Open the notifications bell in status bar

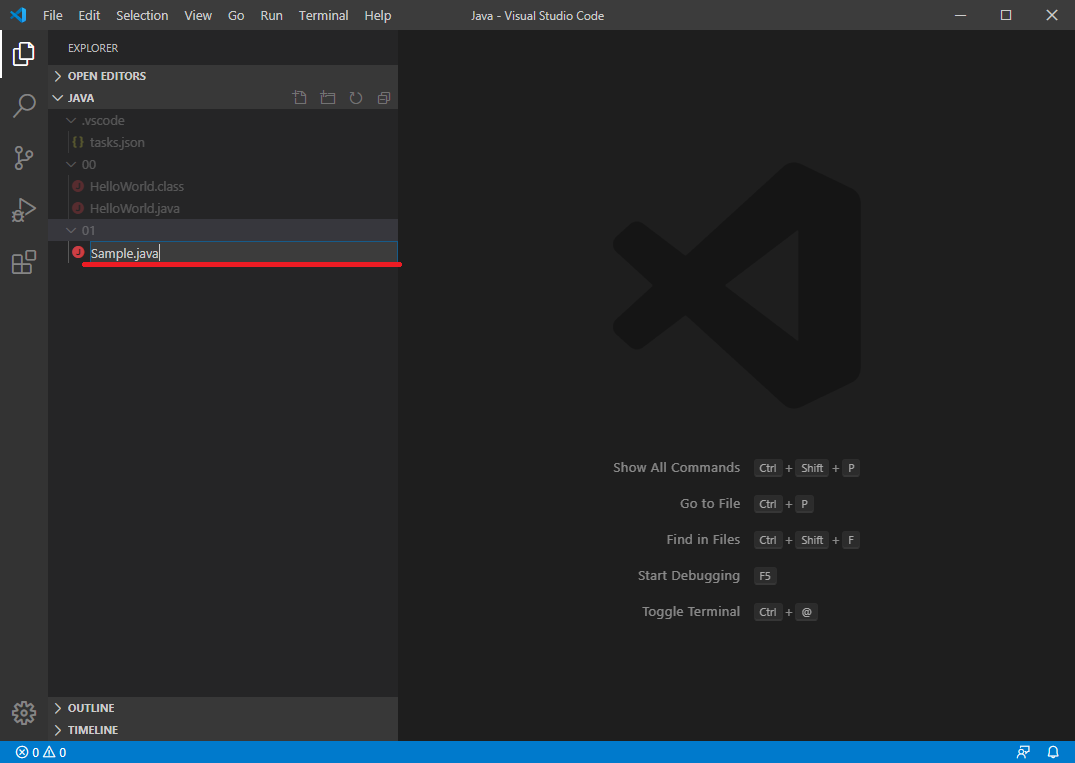click(1053, 752)
